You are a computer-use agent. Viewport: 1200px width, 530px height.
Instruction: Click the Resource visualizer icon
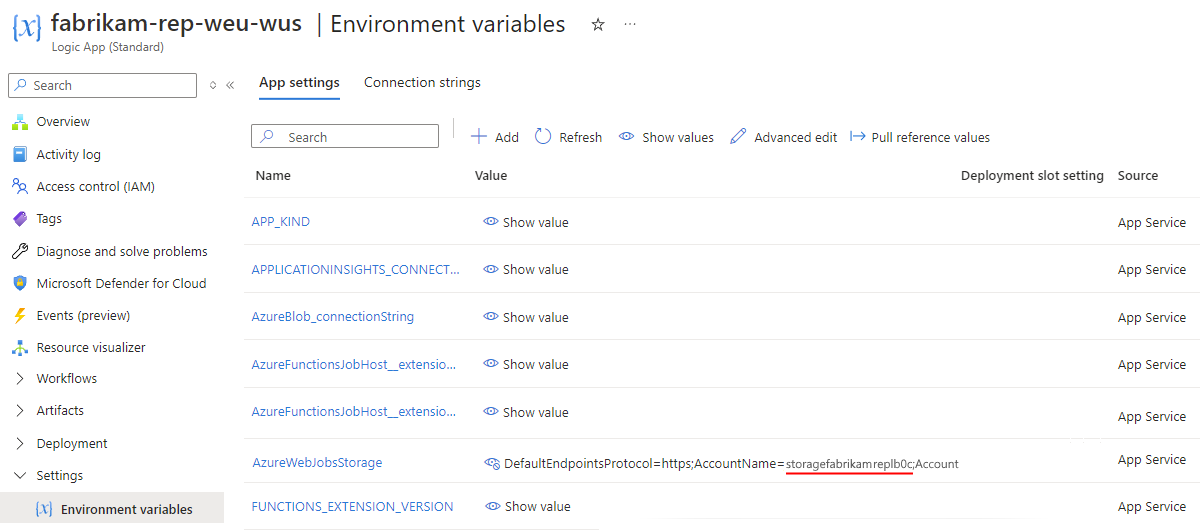19,348
